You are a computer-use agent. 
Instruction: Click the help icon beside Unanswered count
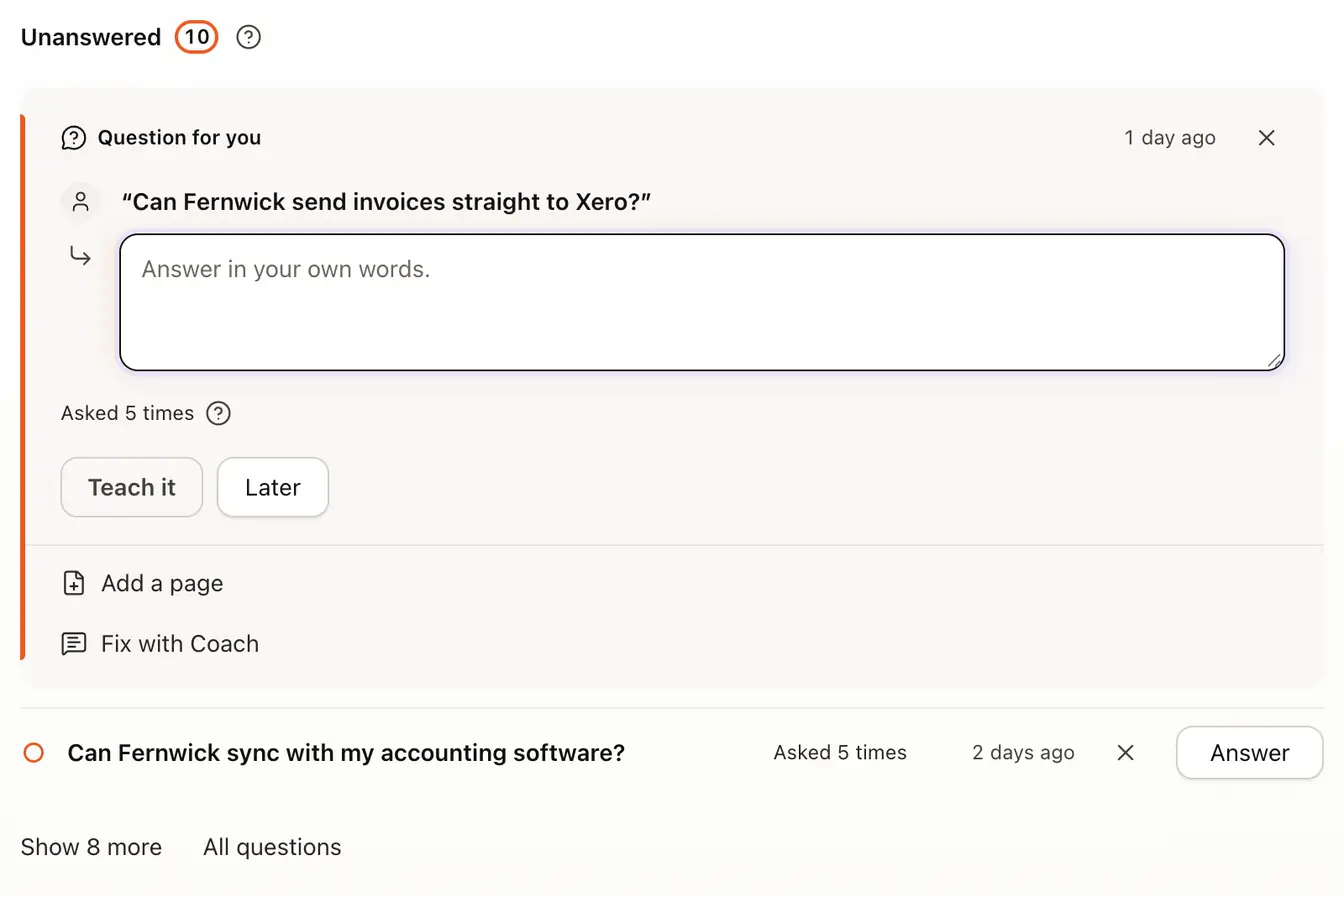(248, 37)
